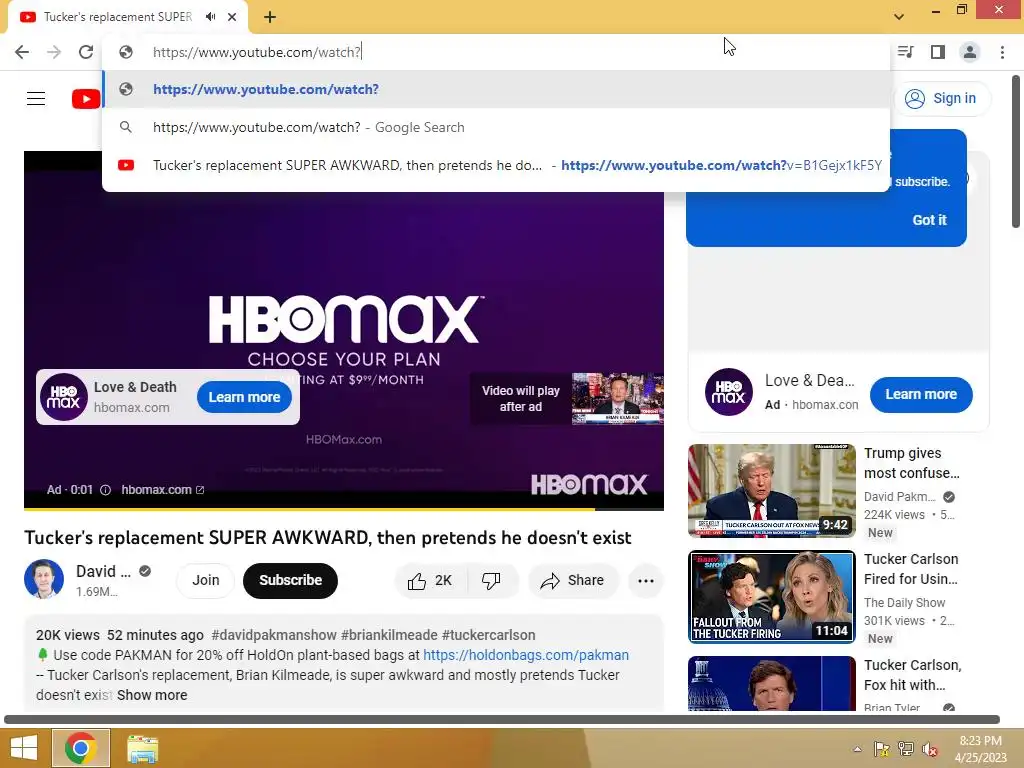The width and height of the screenshot is (1024, 768).
Task: Mute tab audio via speaker icon in tab
Action: [210, 17]
